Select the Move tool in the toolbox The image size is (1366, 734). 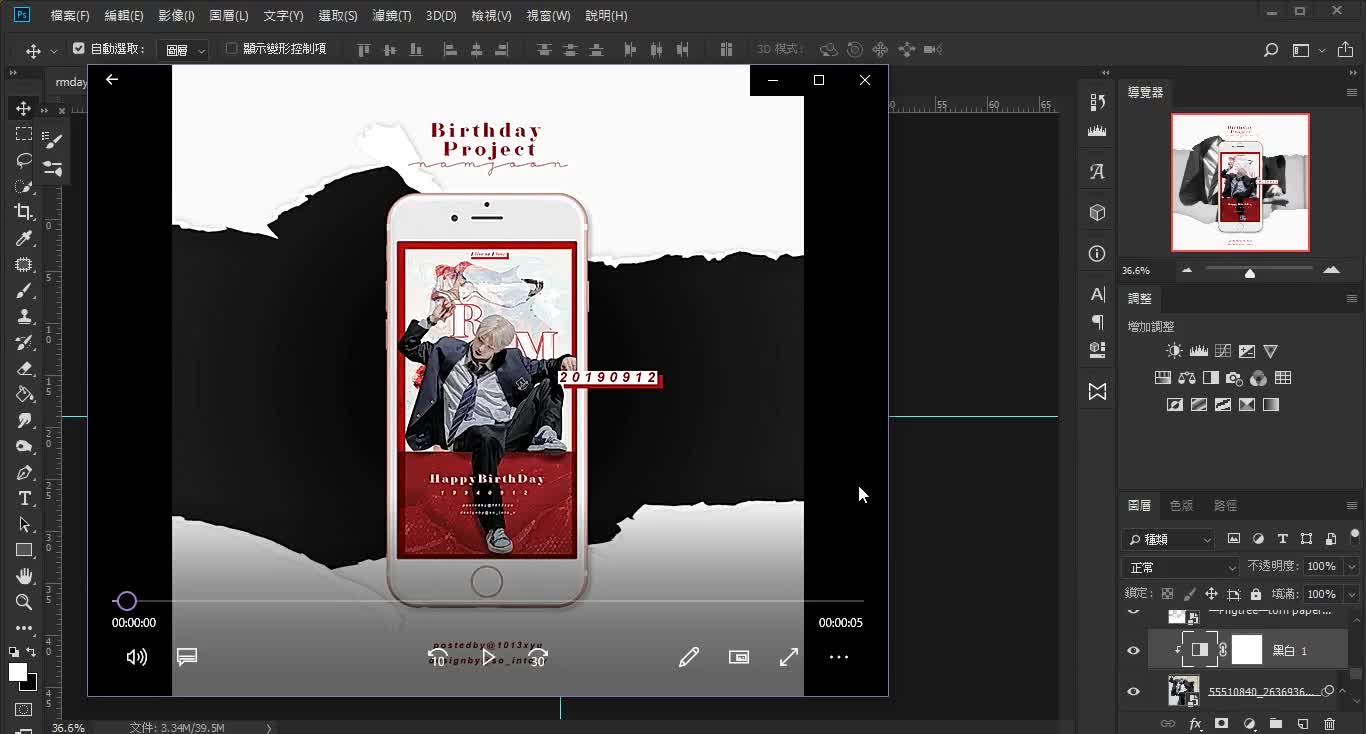point(24,108)
